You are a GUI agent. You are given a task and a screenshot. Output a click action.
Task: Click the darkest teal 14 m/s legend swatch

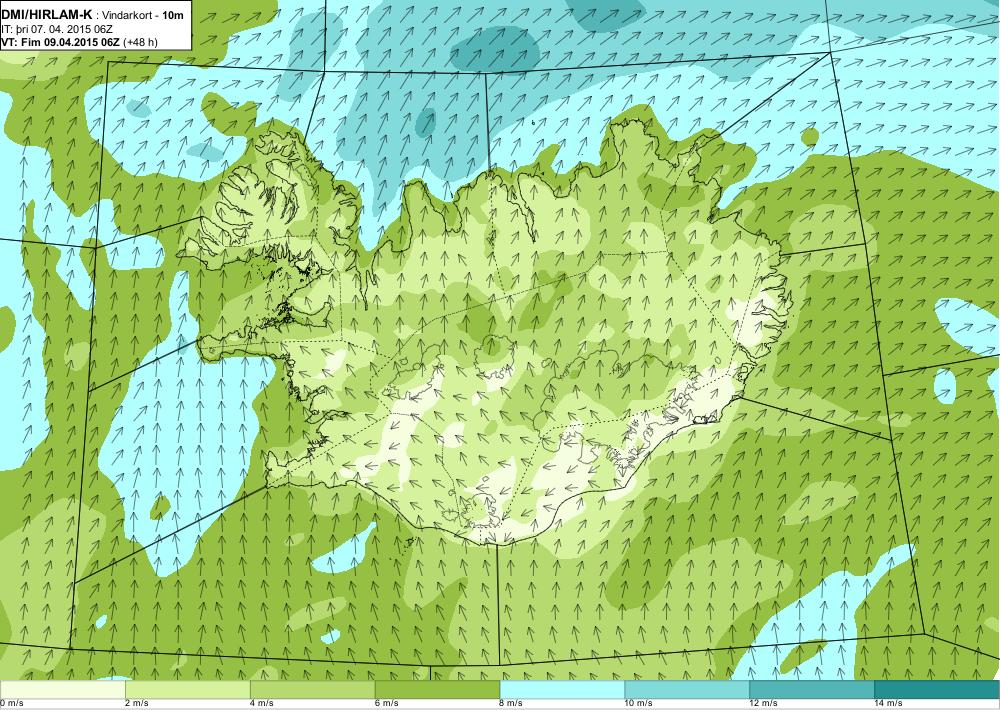pyautogui.click(x=938, y=690)
